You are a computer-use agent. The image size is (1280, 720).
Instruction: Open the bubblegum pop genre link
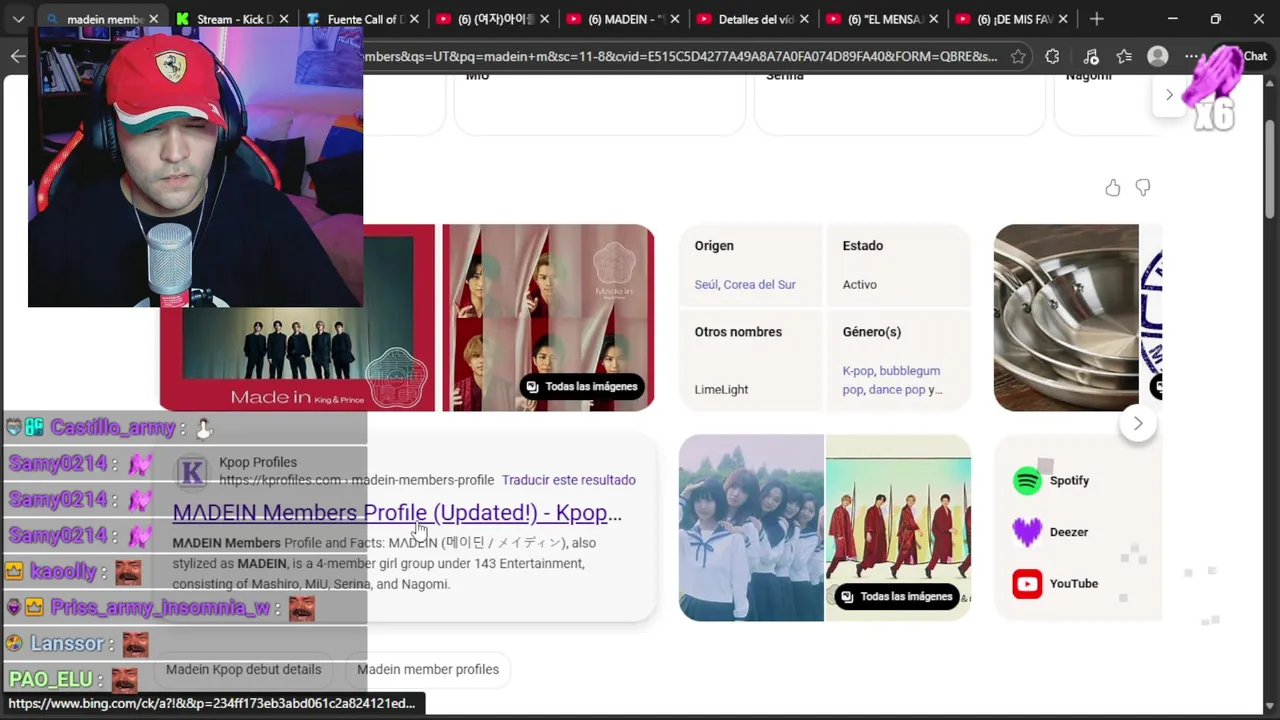point(891,380)
